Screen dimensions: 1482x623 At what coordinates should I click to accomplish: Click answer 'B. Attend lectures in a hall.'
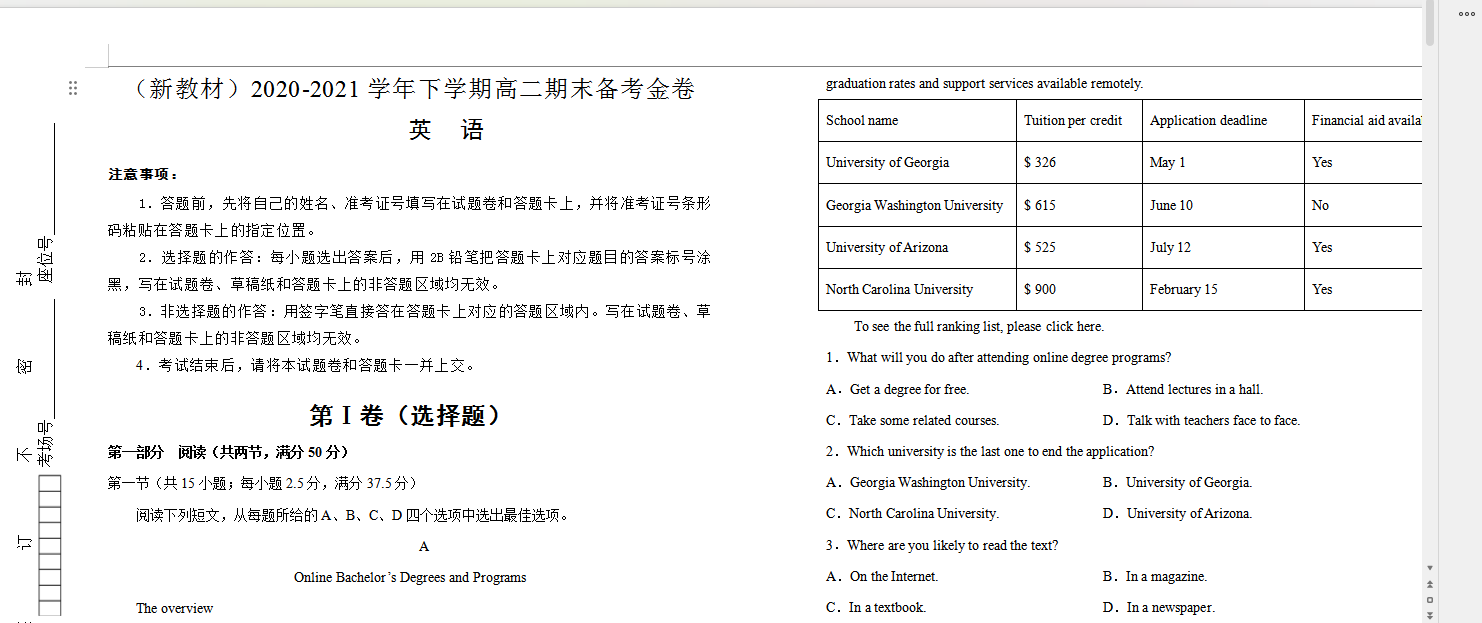(1182, 389)
